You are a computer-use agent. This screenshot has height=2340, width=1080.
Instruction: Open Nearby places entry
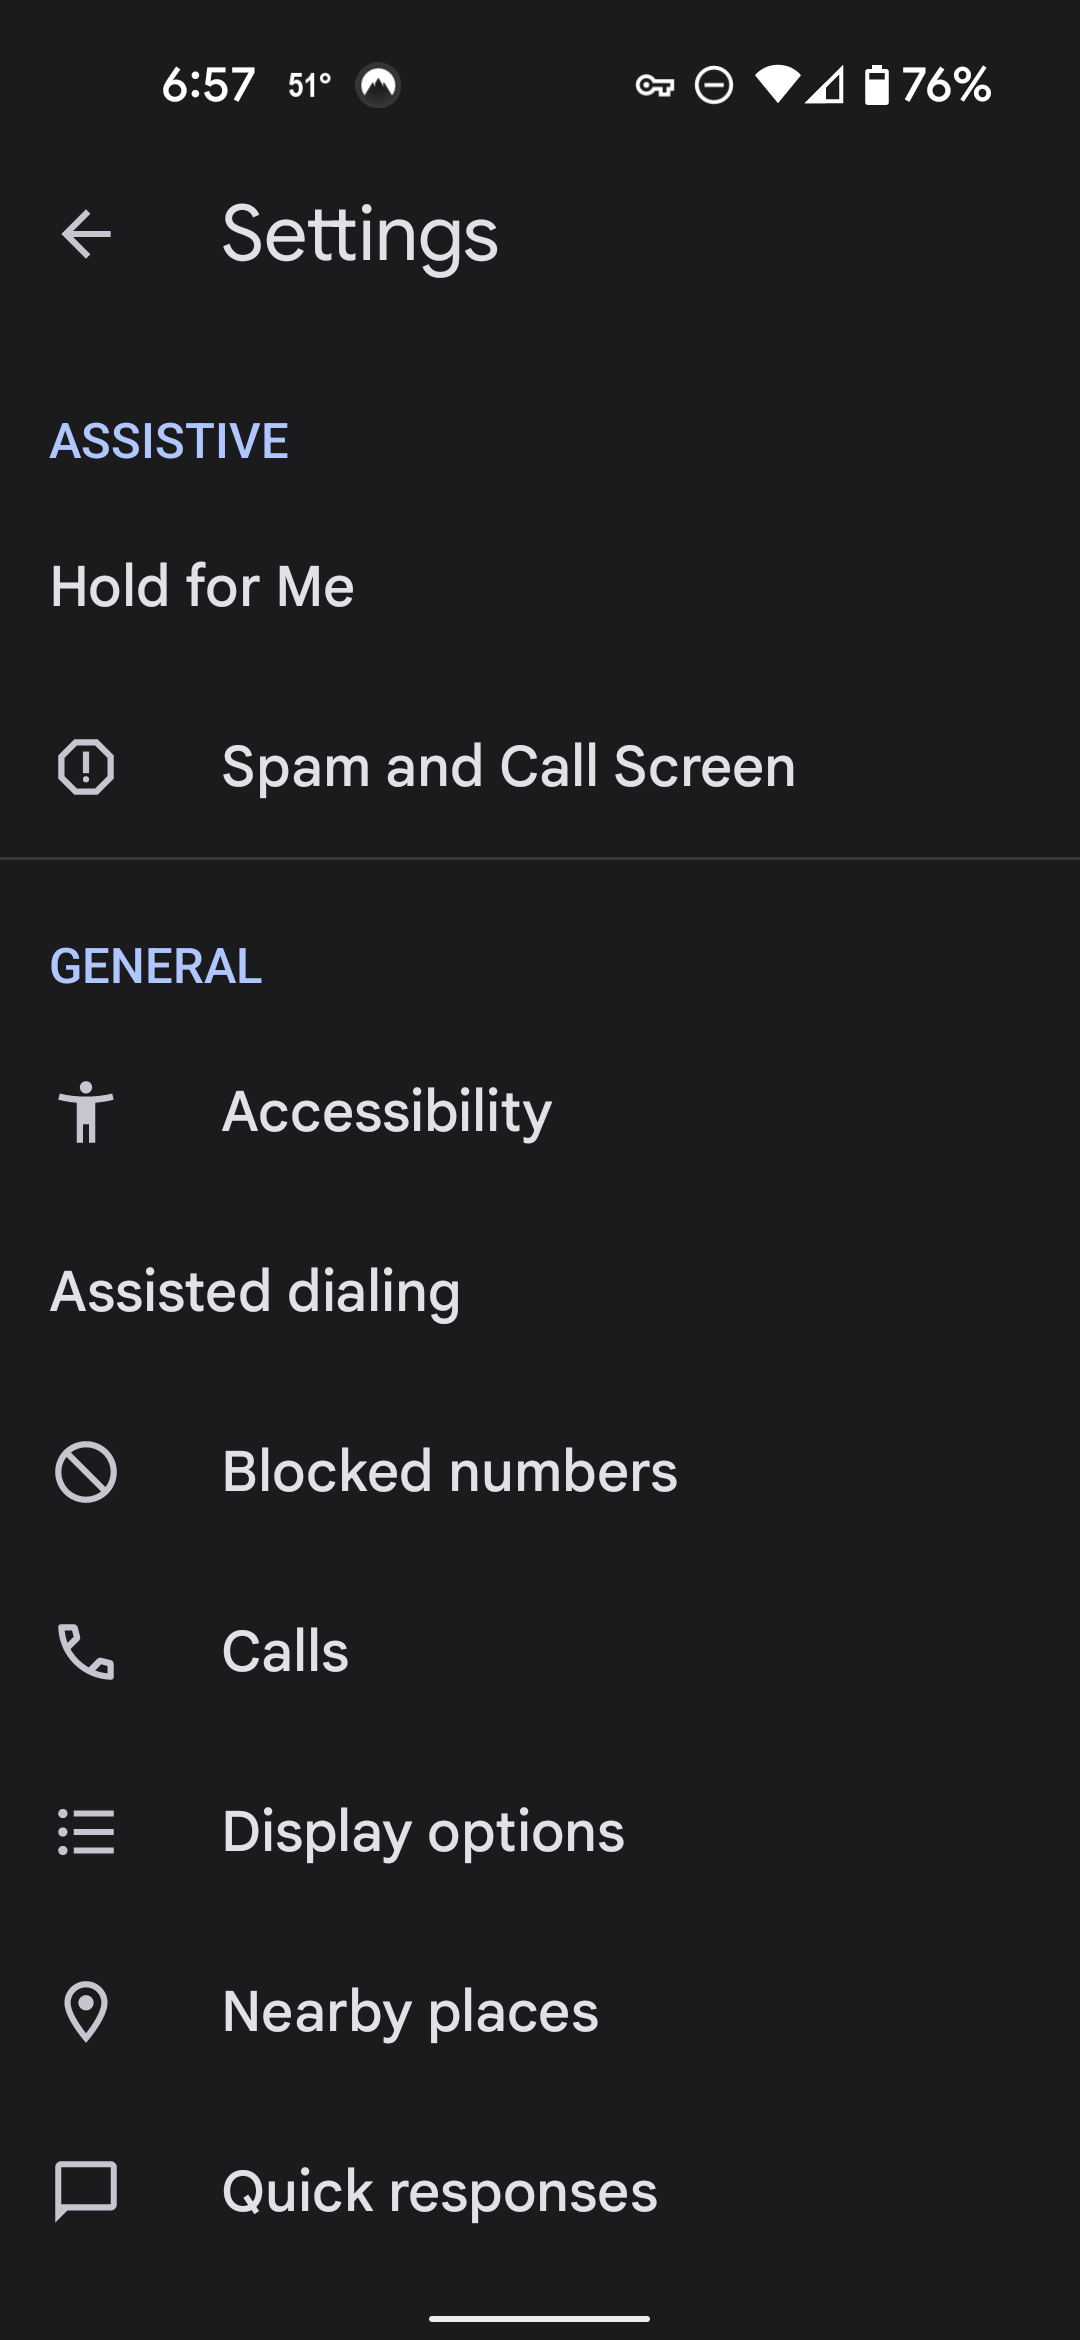pos(540,2011)
